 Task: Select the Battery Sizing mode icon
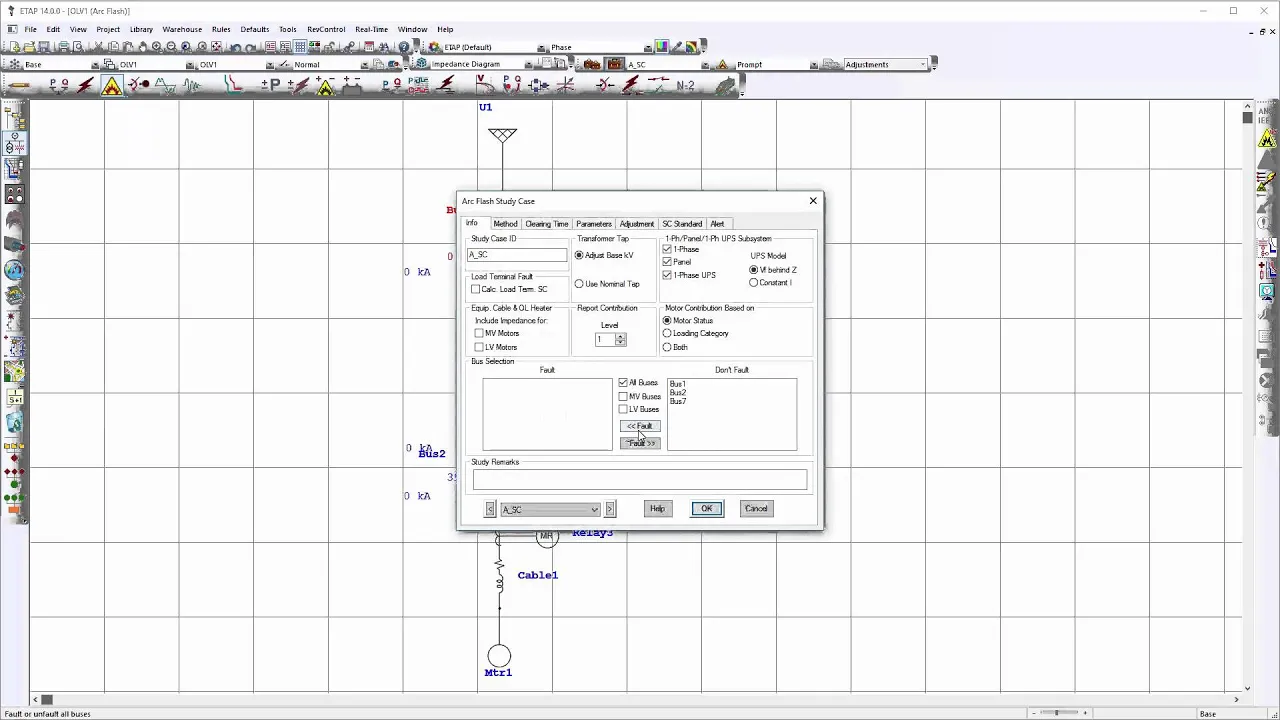[352, 86]
